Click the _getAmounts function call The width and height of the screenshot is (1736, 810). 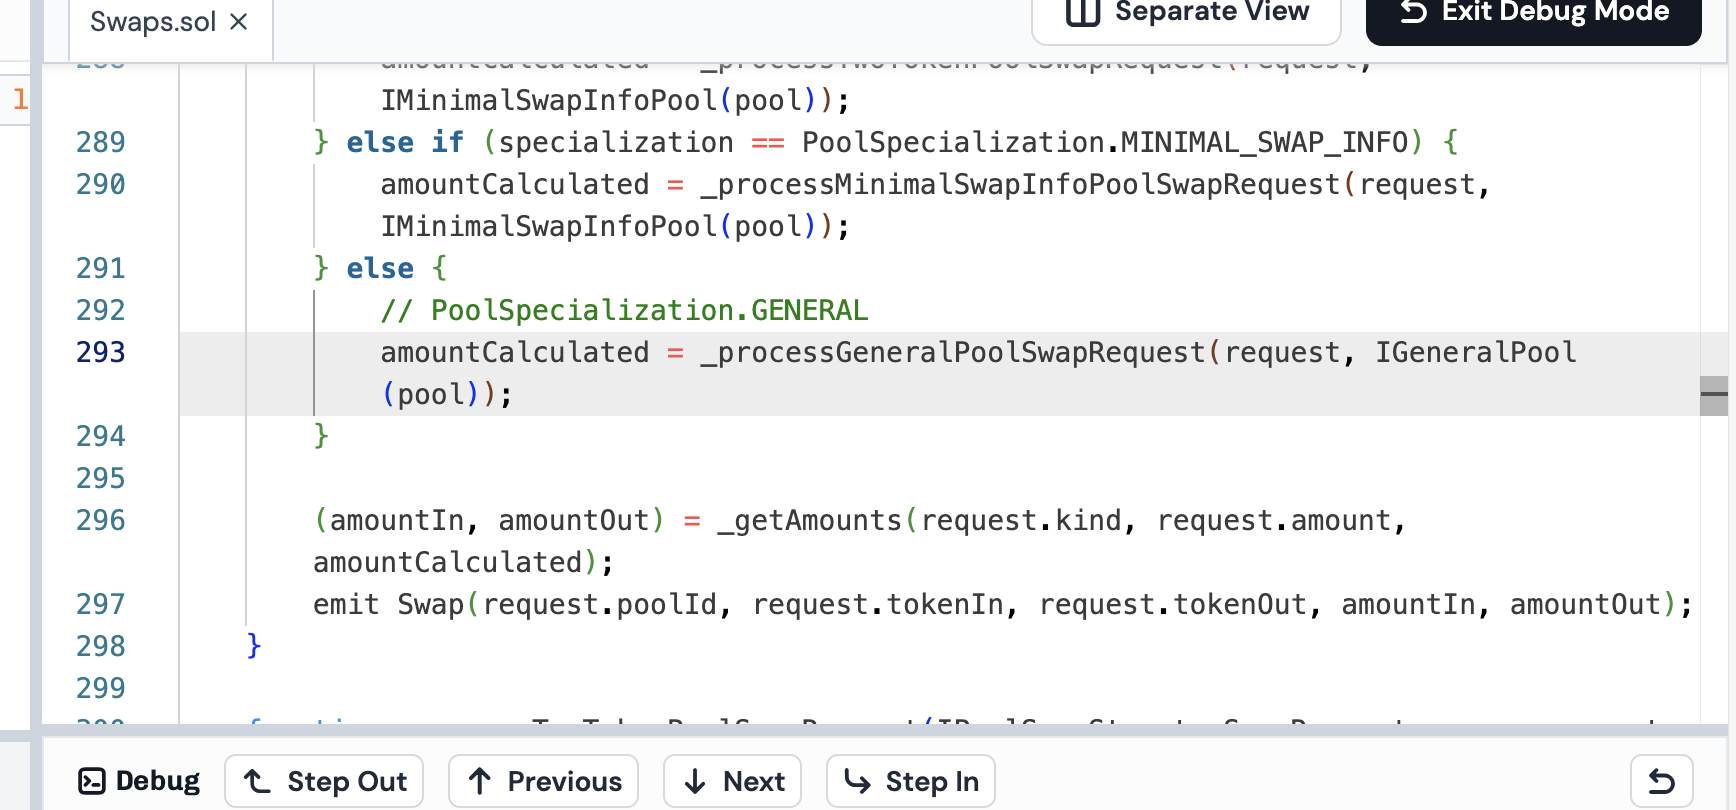tap(809, 521)
